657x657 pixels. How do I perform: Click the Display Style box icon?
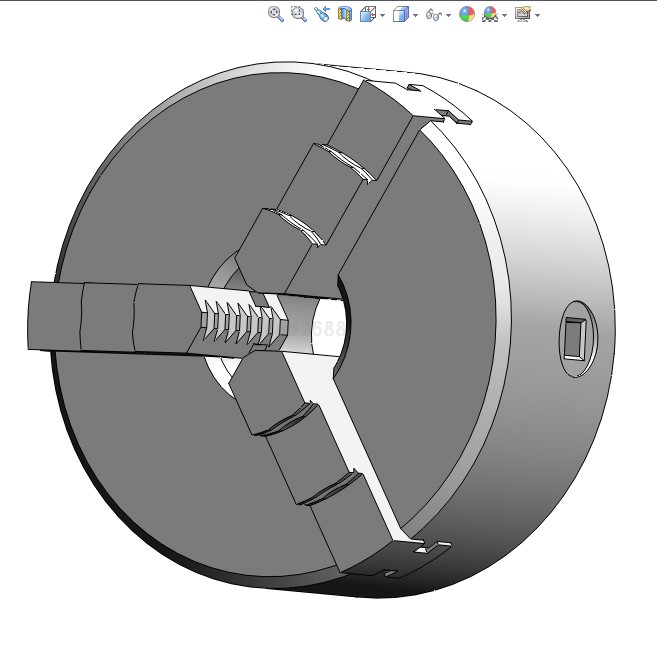400,14
